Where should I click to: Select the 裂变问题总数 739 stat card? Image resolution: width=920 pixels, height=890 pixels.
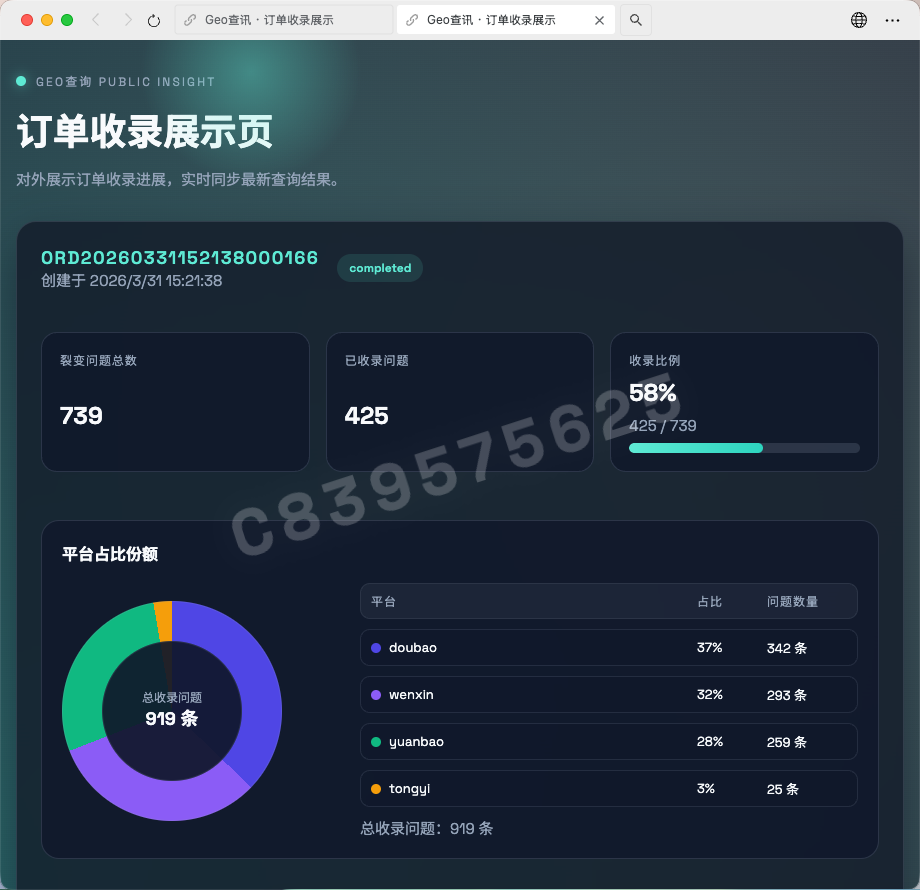[x=175, y=401]
